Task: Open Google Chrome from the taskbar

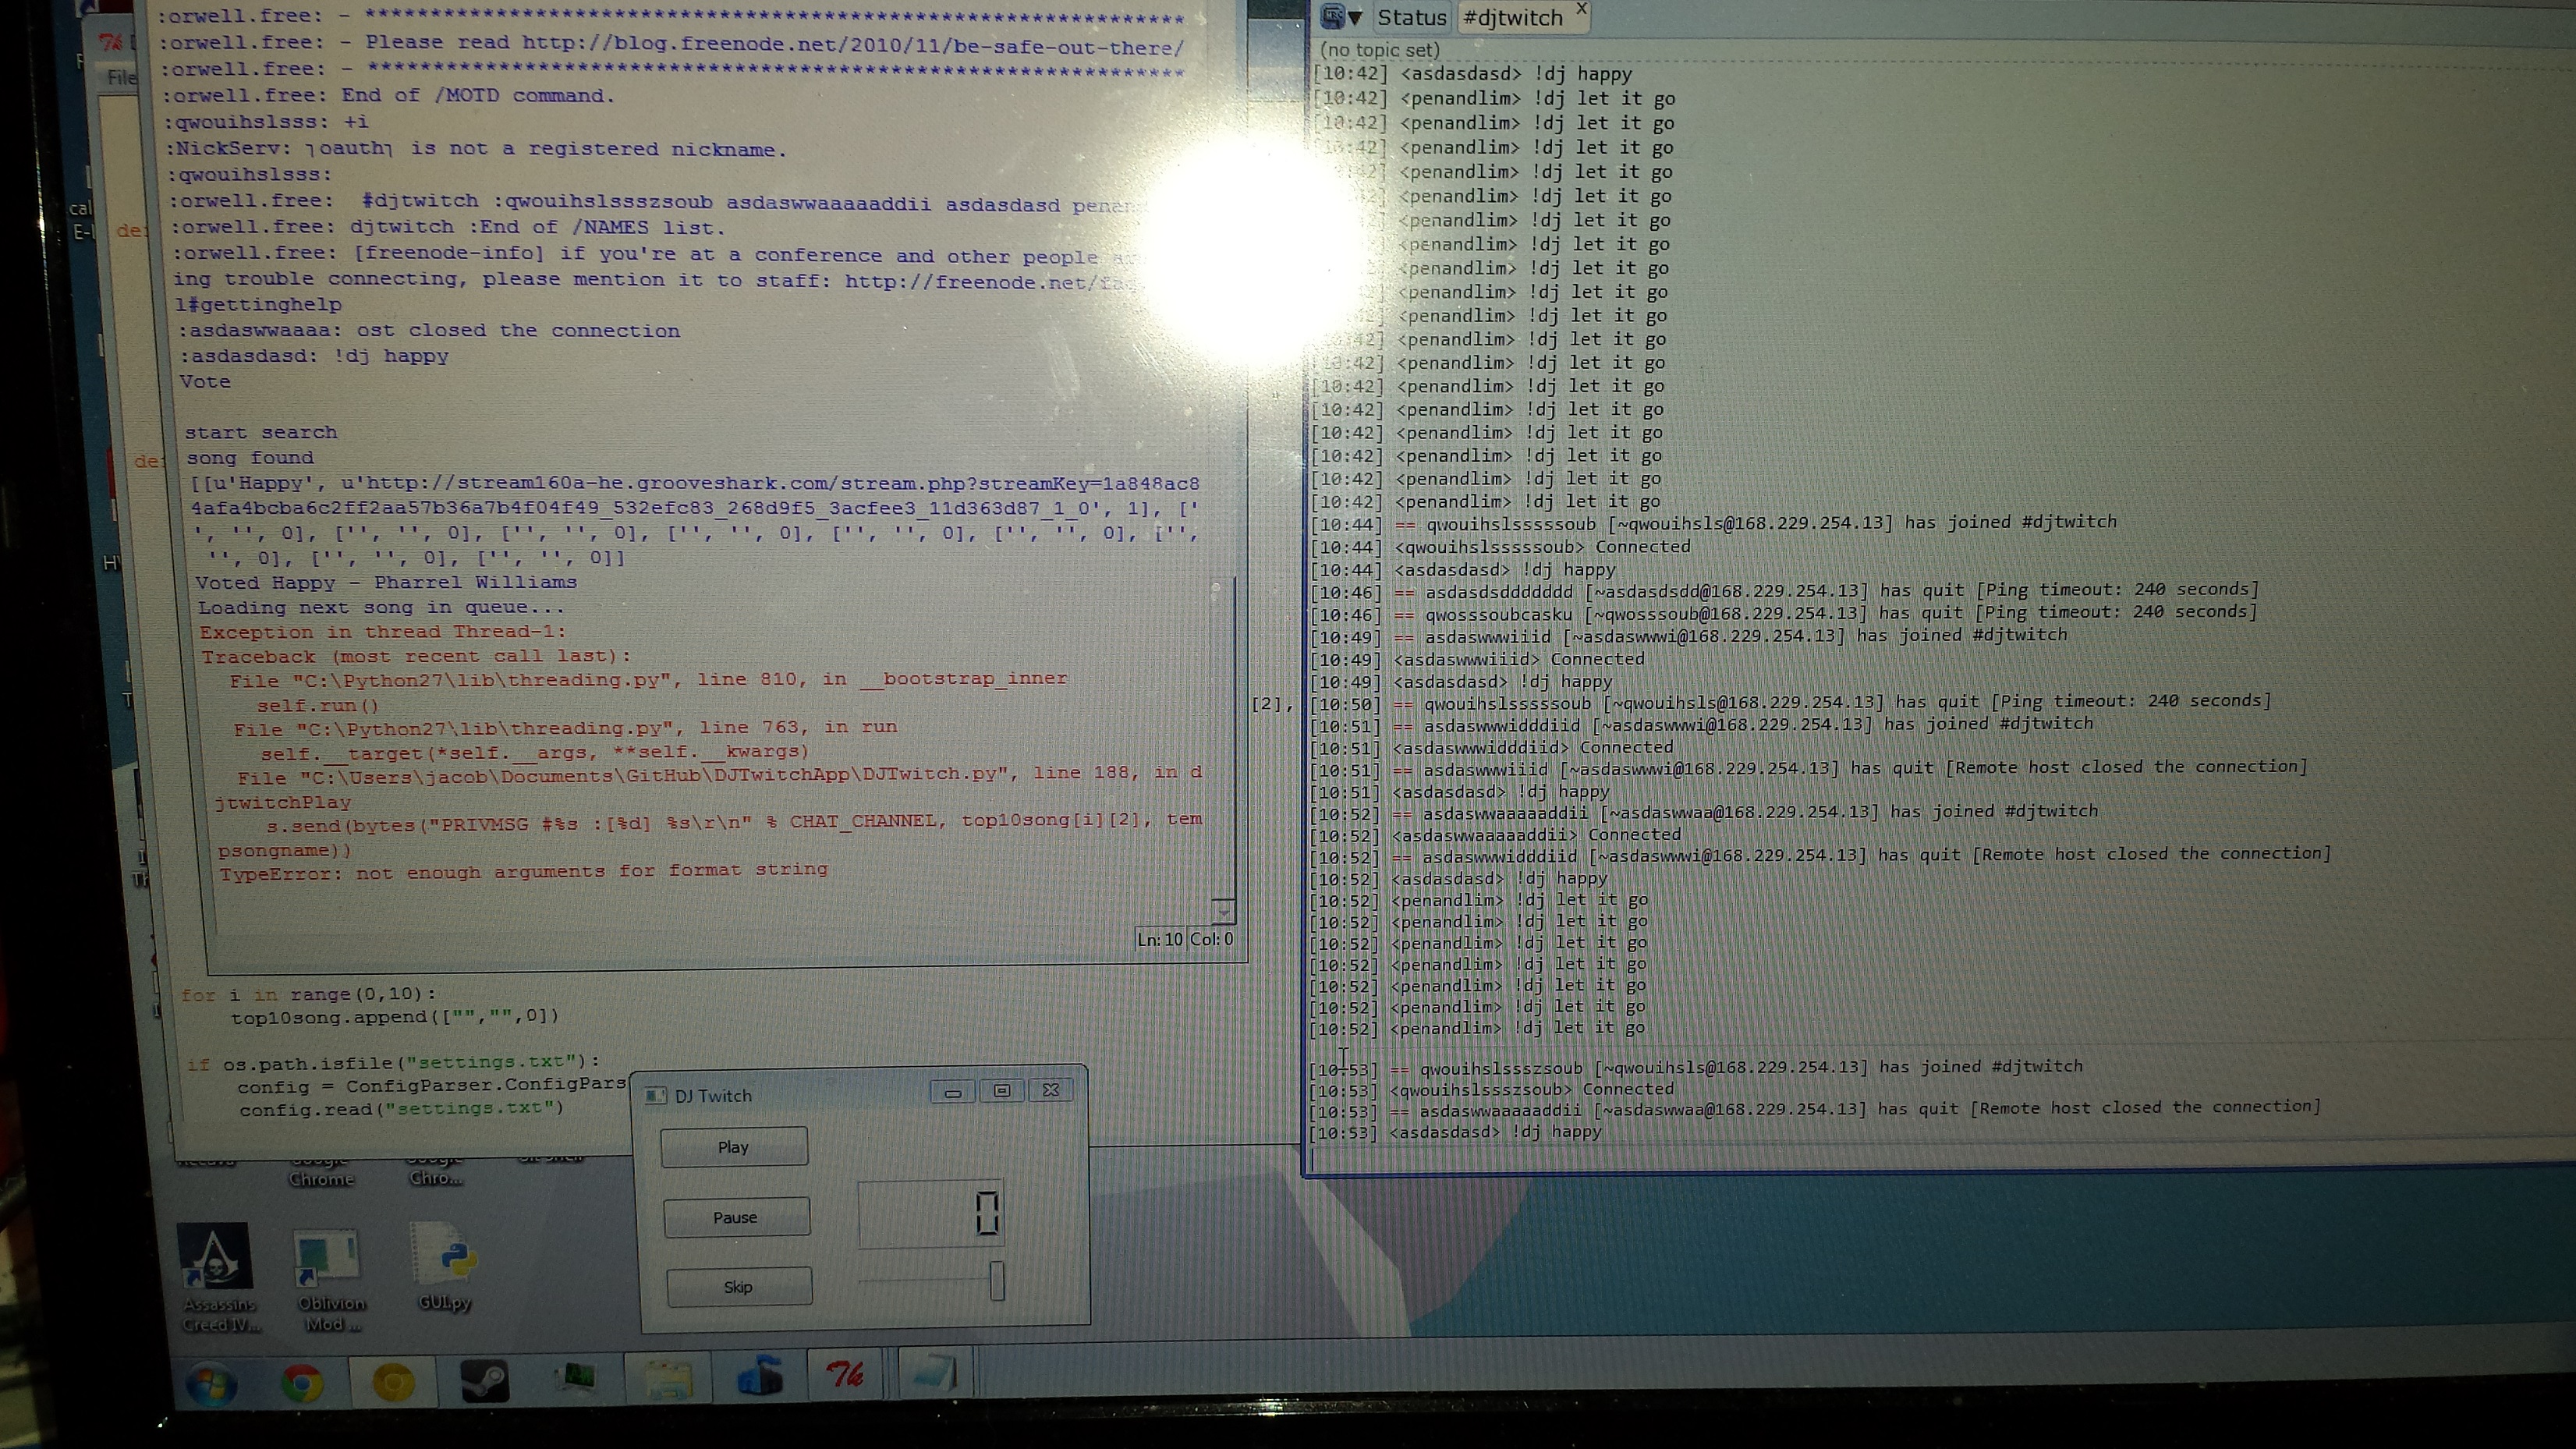Action: [302, 1383]
